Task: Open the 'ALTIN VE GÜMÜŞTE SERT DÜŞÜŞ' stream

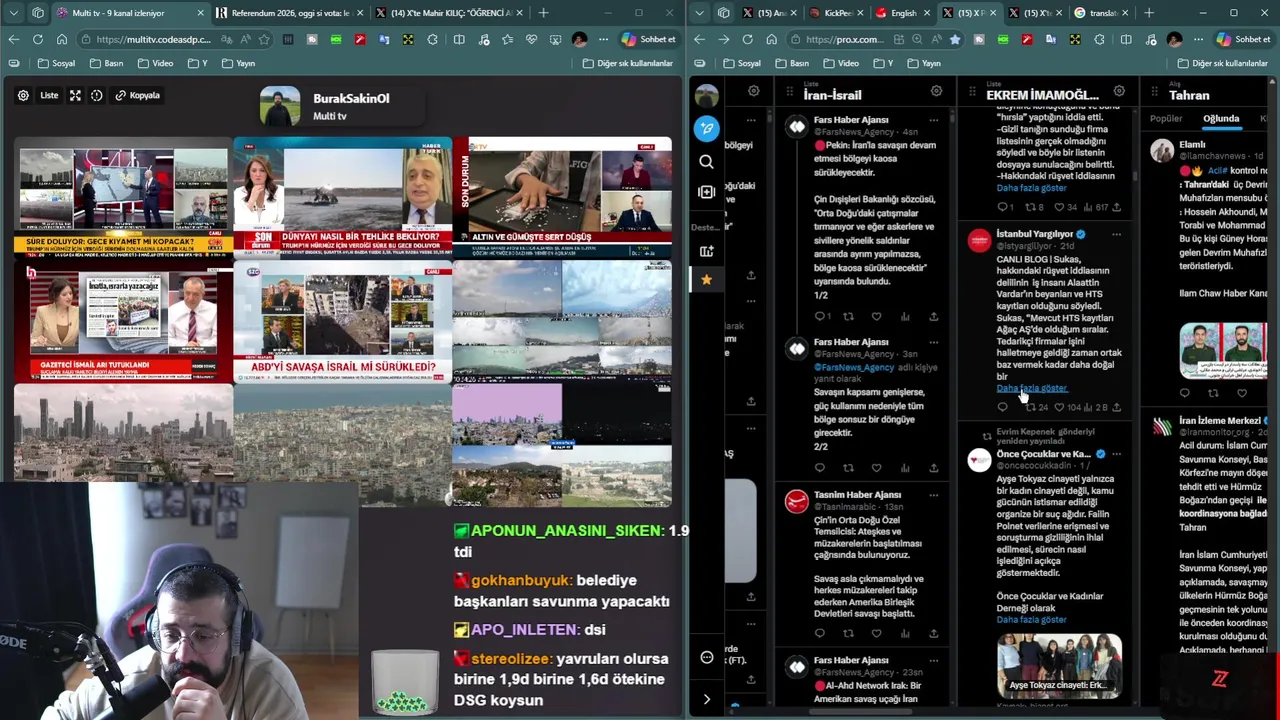Action: (562, 199)
